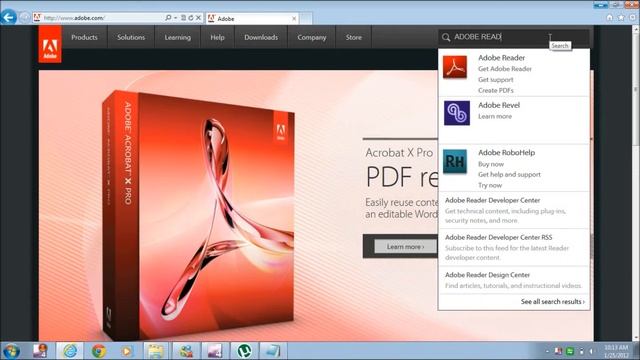Screen dimensions: 640x360
Task: Open Windows Live Messenger taskbar icon
Action: [x=186, y=351]
